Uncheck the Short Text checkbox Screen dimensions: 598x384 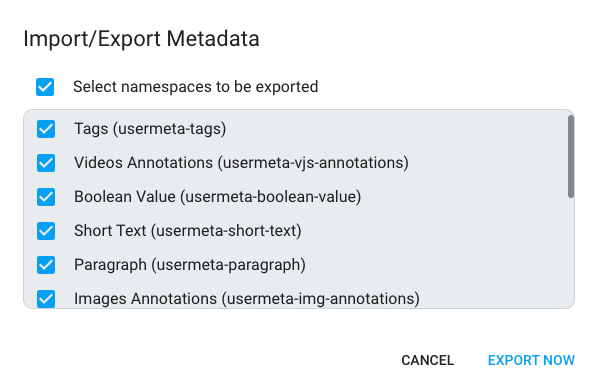[x=46, y=231]
